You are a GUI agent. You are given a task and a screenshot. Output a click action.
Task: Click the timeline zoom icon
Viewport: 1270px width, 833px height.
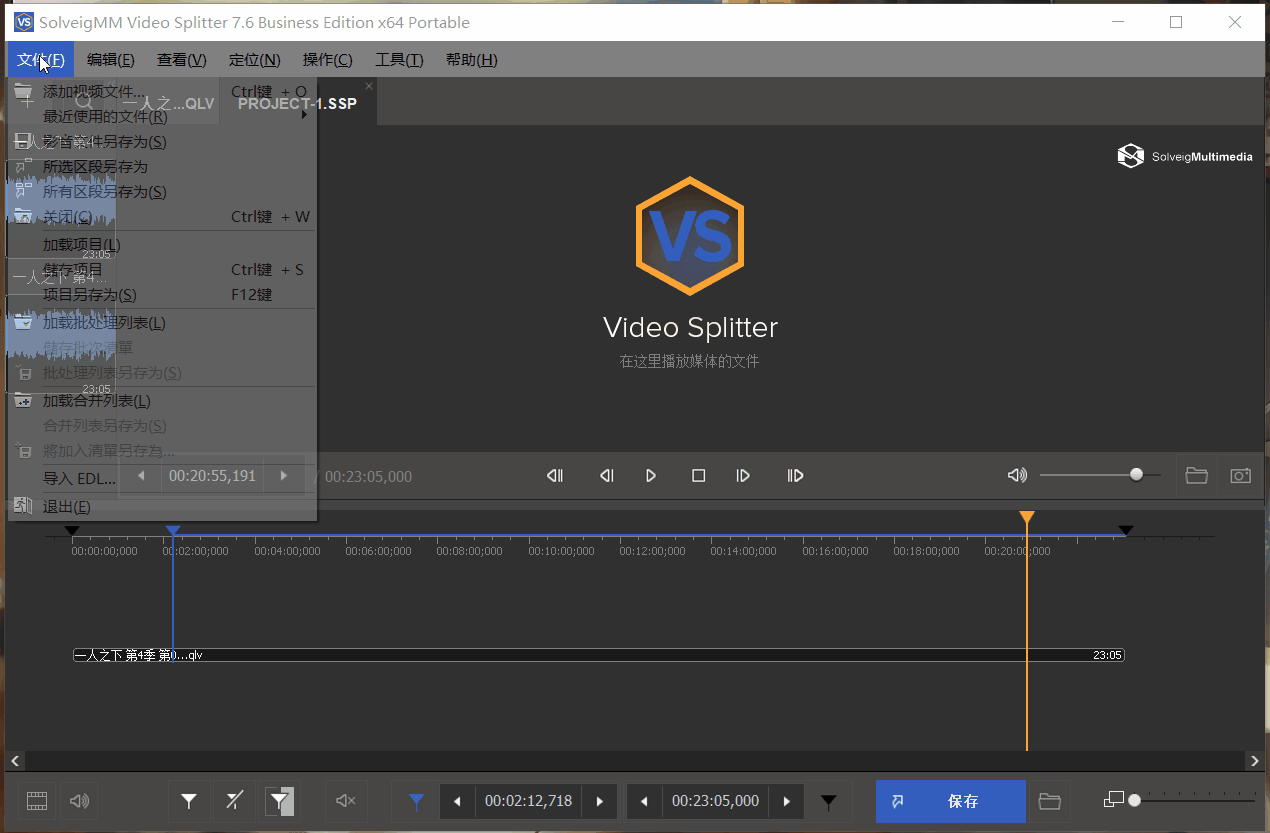point(1113,800)
